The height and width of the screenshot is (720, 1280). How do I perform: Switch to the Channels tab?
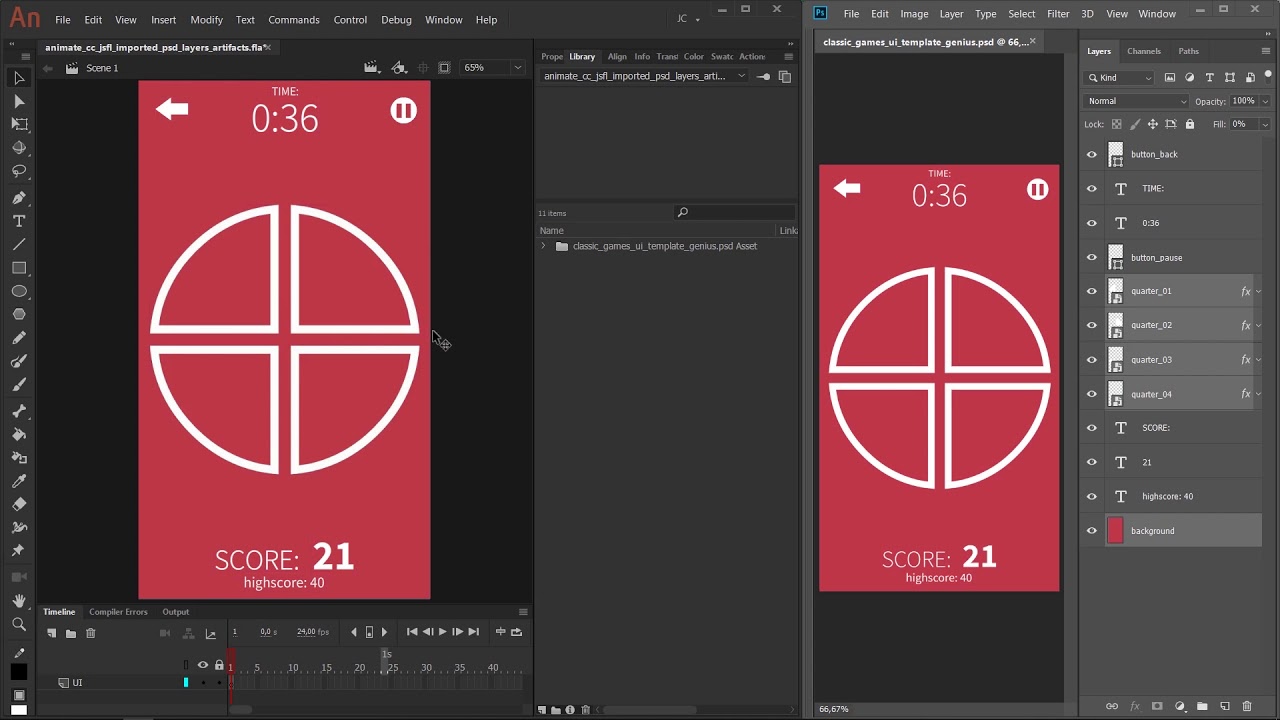tap(1144, 51)
